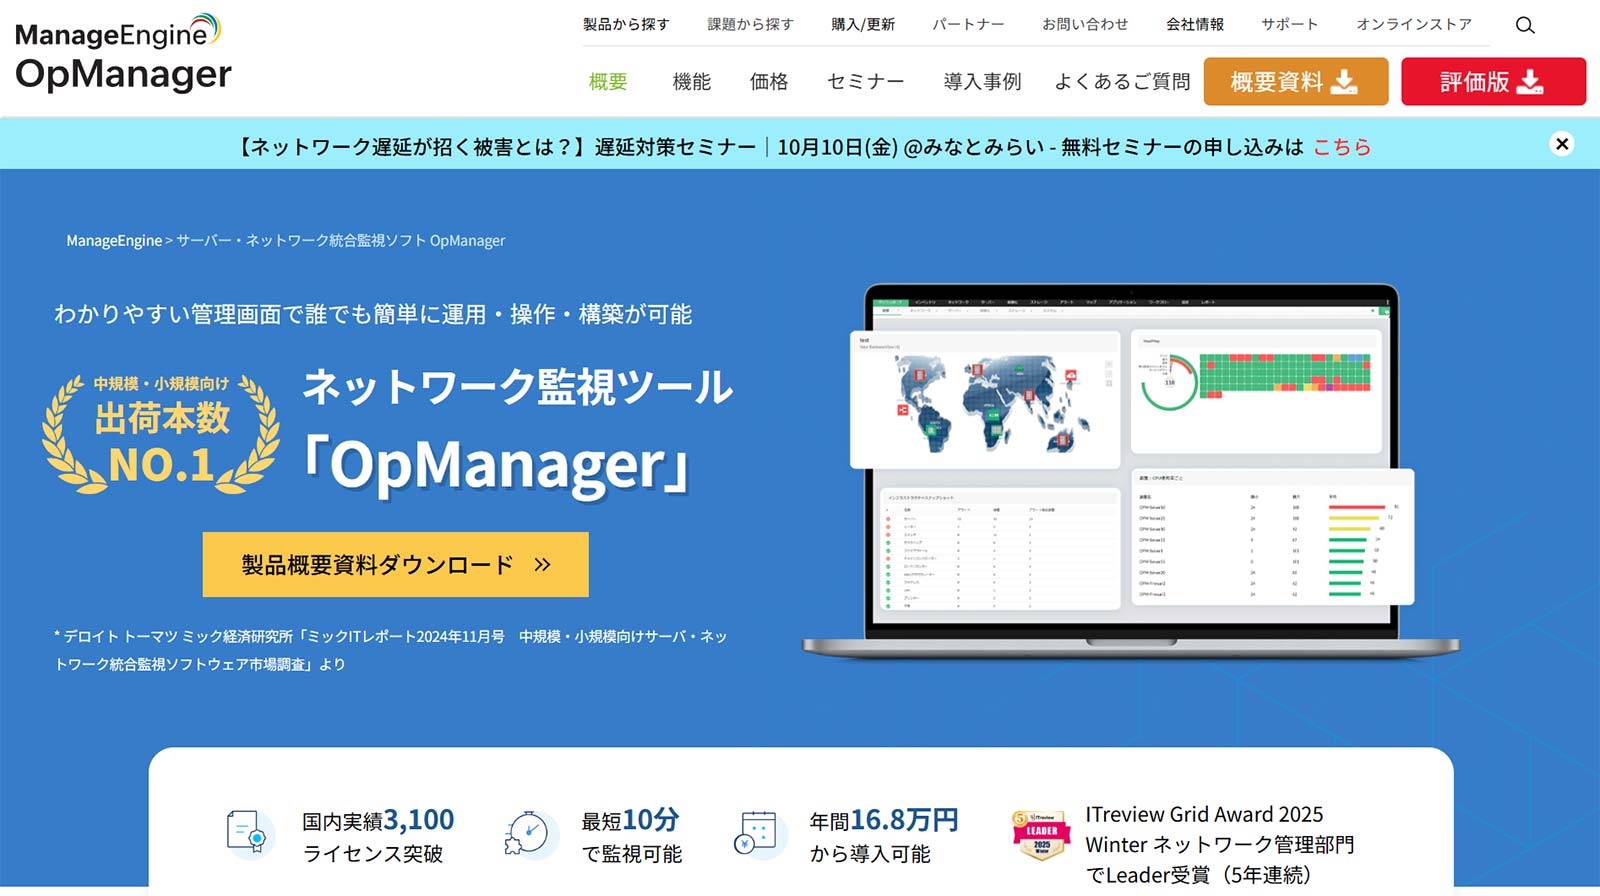
Task: Open the 価格 page
Action: point(768,82)
